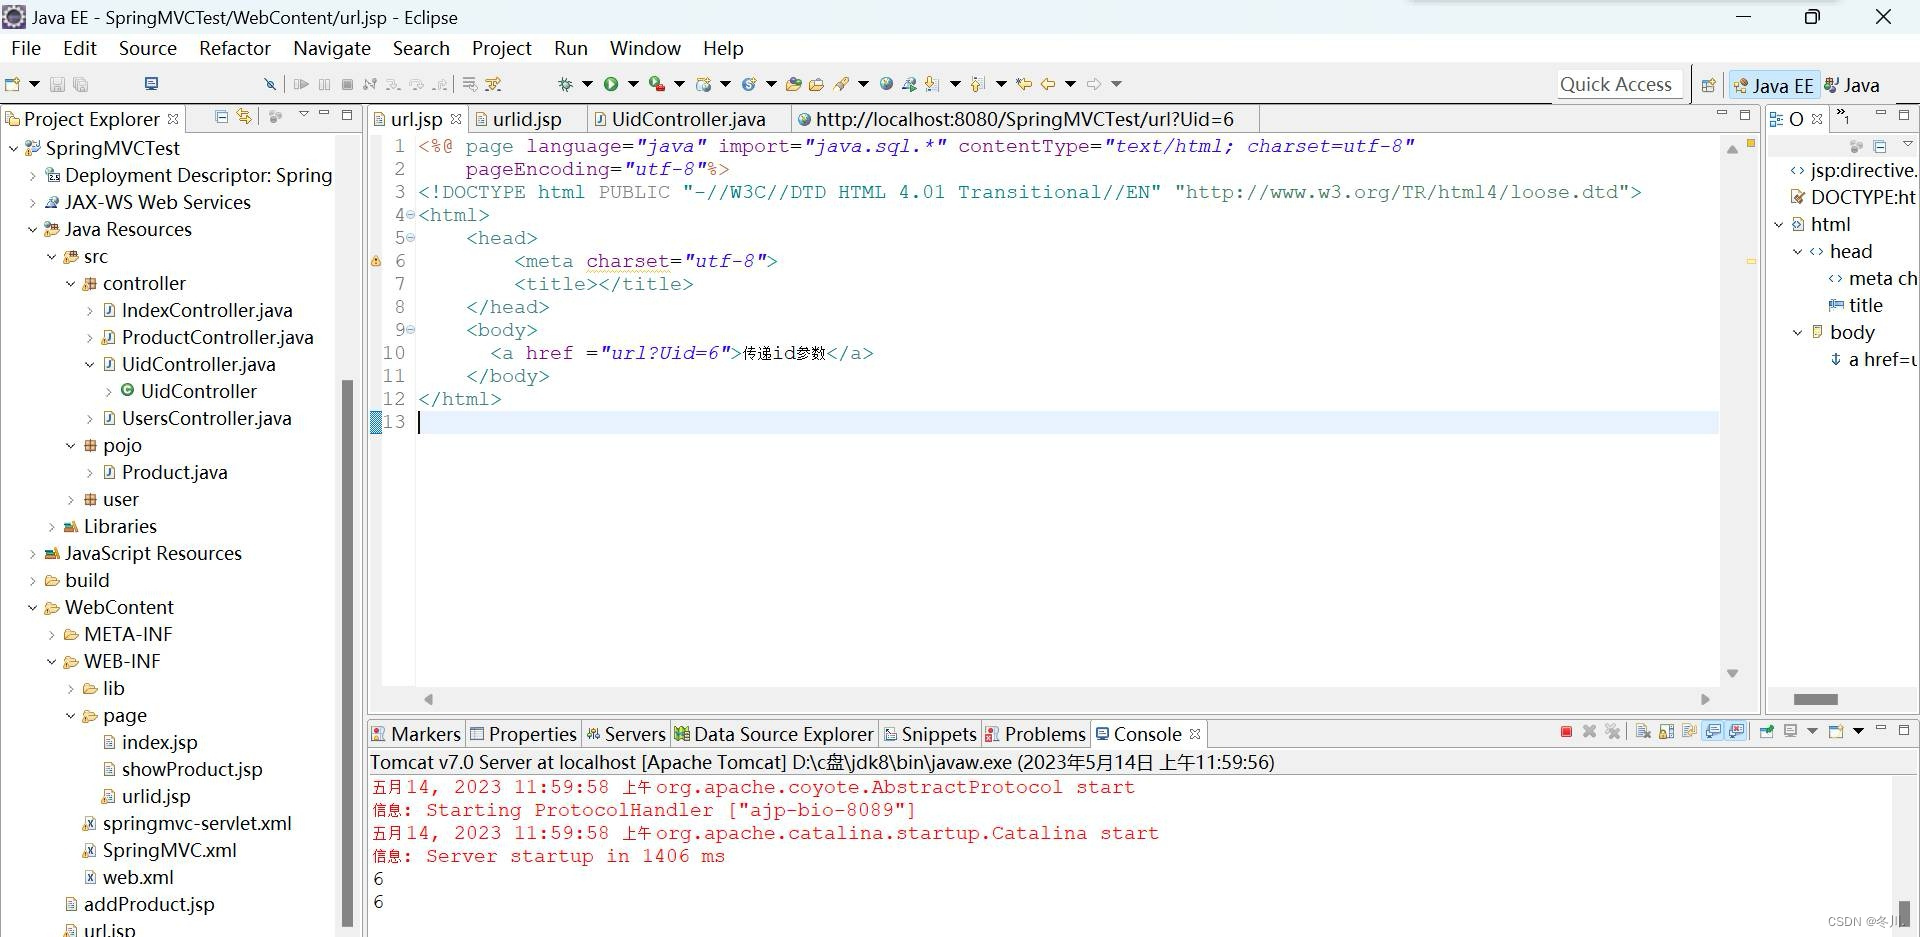
Task: Click the green Run button icon
Action: 610,84
